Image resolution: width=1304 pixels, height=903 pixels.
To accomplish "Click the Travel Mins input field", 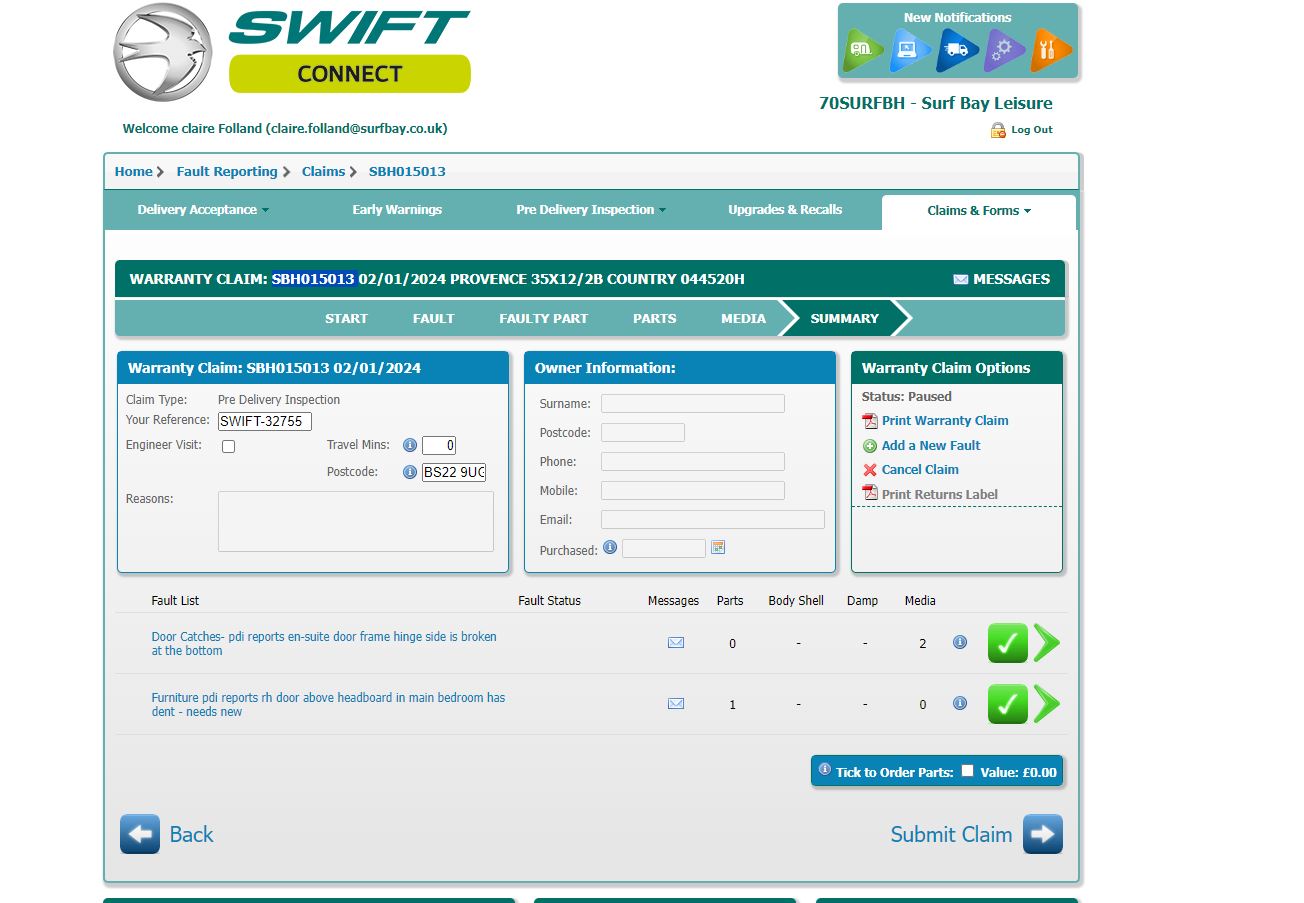I will click(439, 446).
